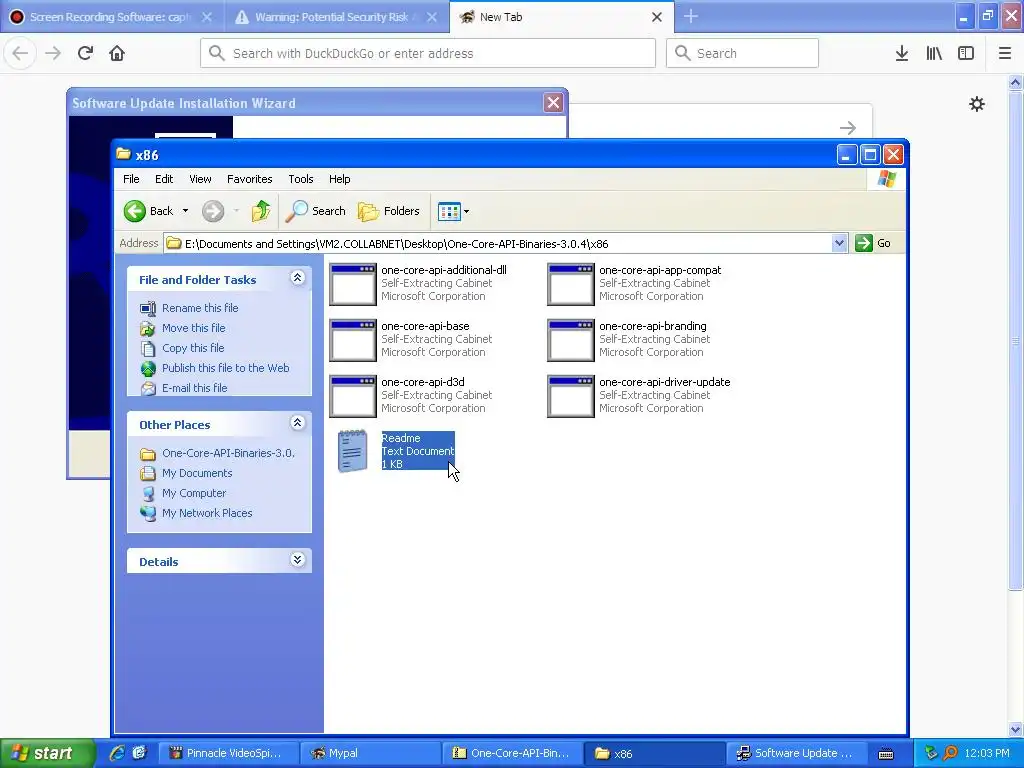Open My Documents in Other Places
This screenshot has width=1024, height=768.
click(x=197, y=473)
